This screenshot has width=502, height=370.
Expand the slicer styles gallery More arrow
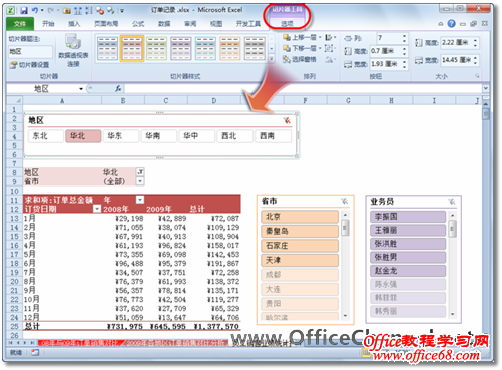point(272,59)
